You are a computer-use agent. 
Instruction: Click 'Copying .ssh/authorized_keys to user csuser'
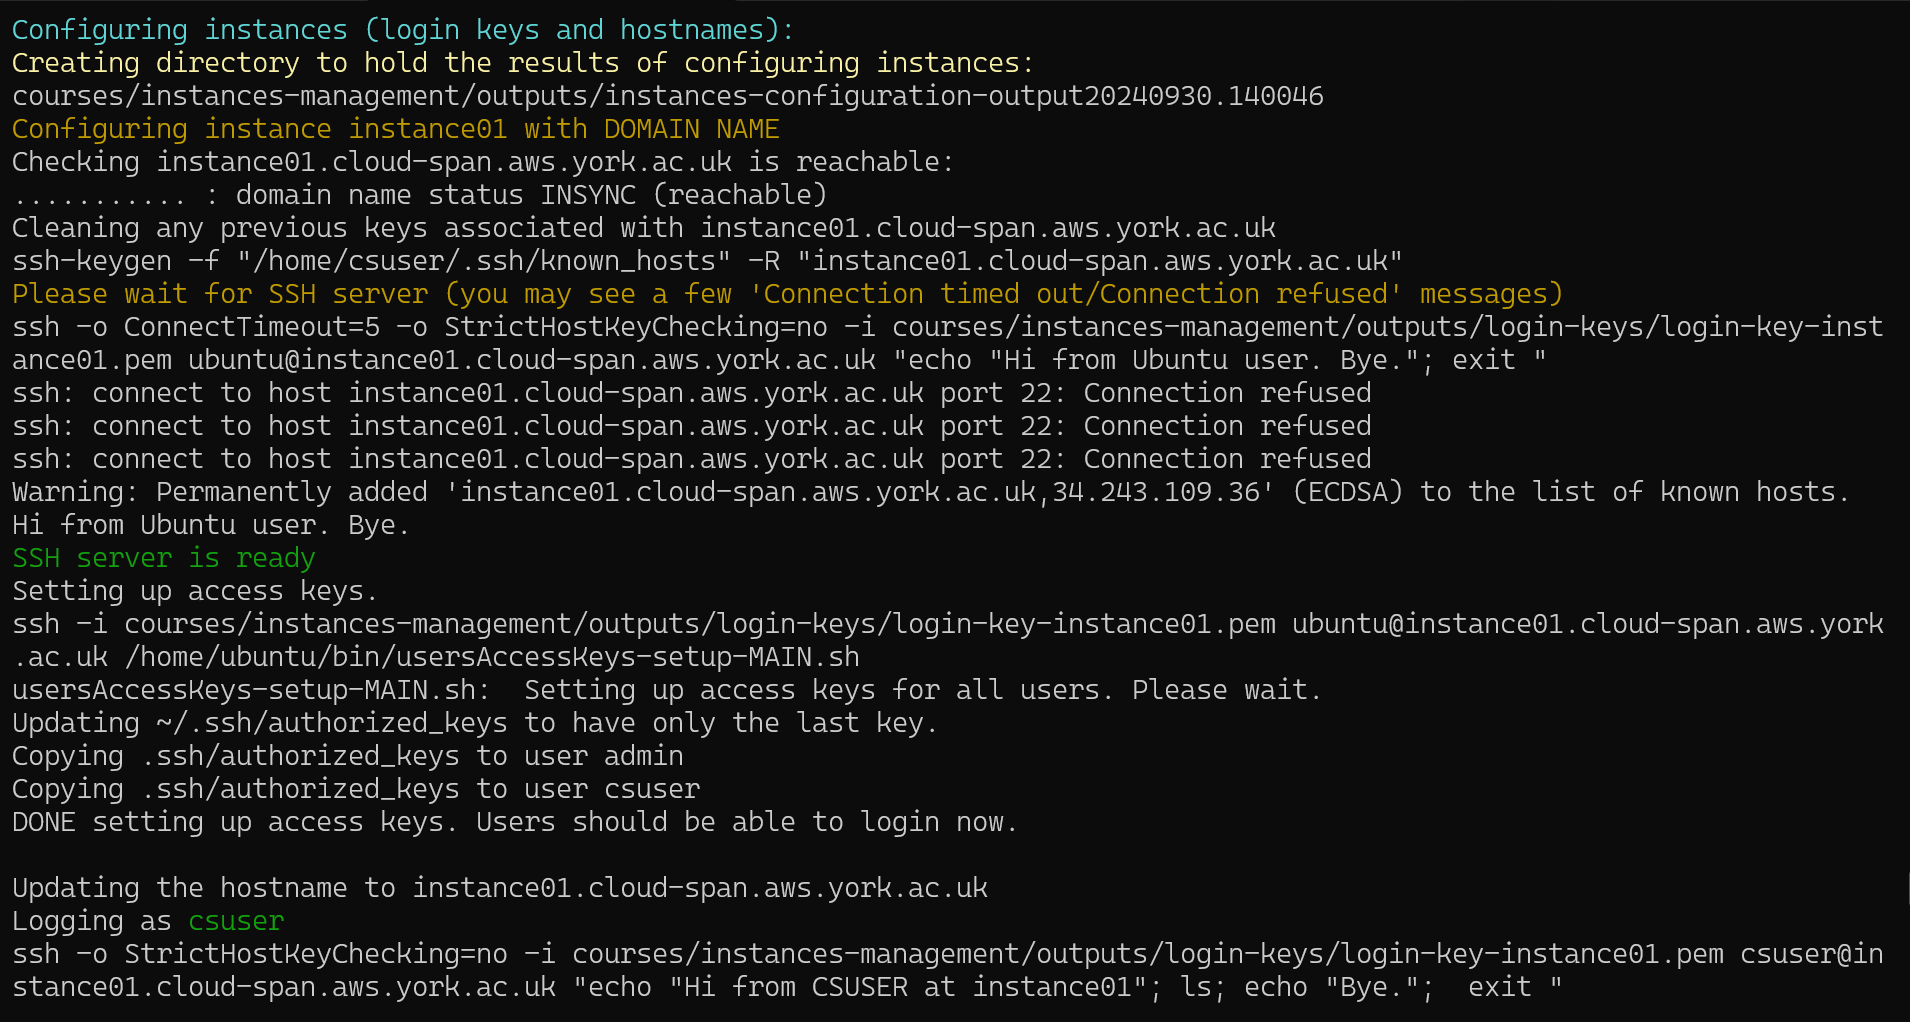355,789
